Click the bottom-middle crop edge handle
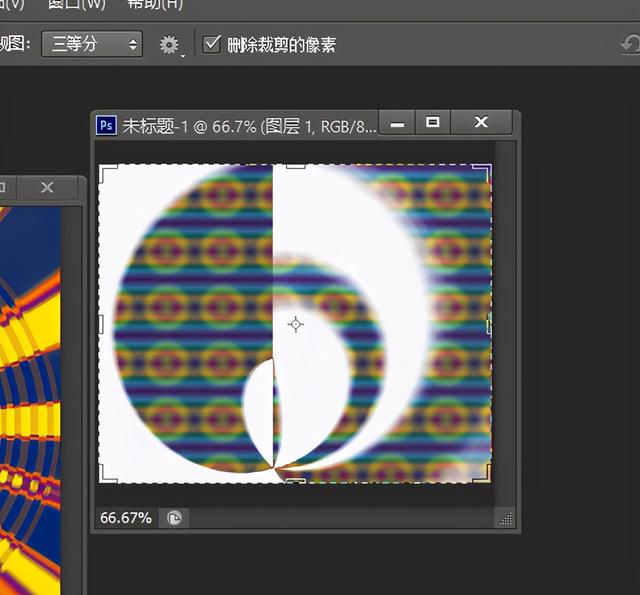 [296, 481]
